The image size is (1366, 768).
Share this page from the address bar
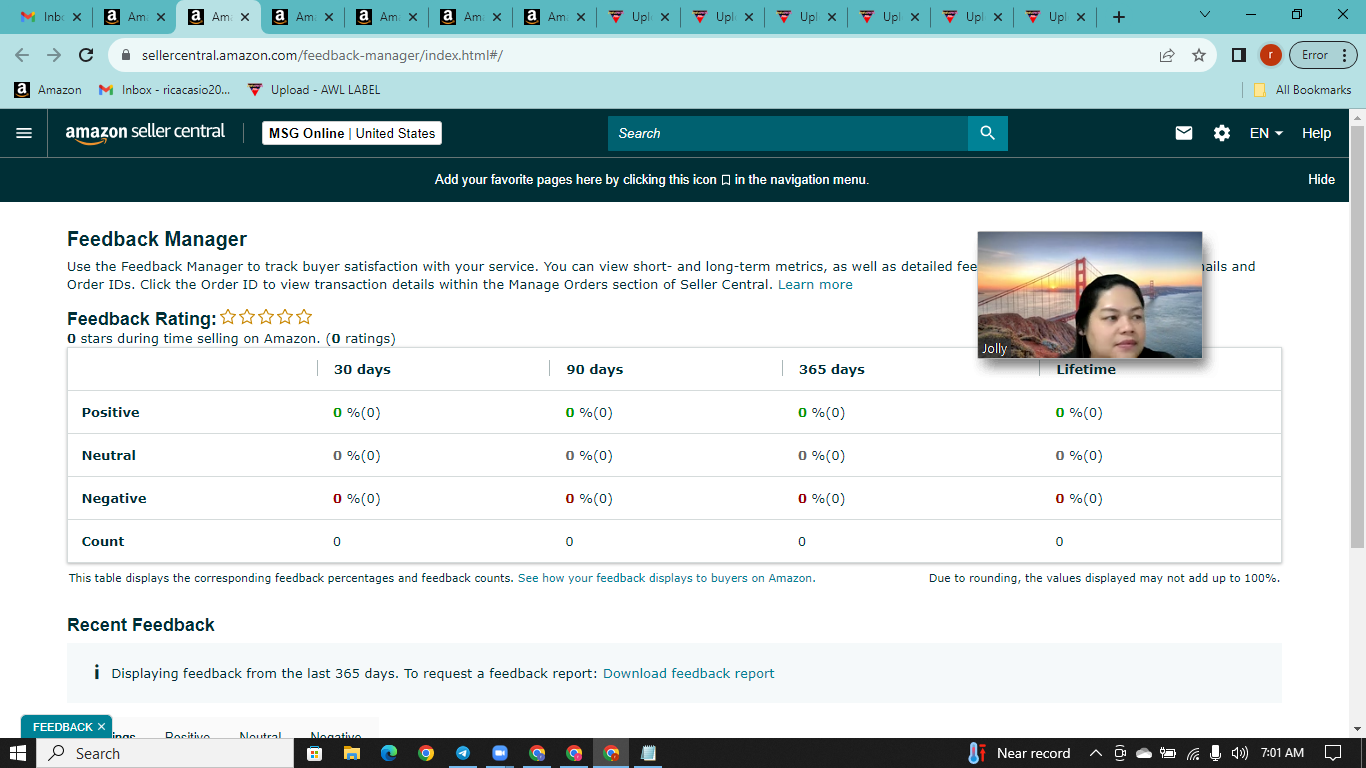[1167, 55]
